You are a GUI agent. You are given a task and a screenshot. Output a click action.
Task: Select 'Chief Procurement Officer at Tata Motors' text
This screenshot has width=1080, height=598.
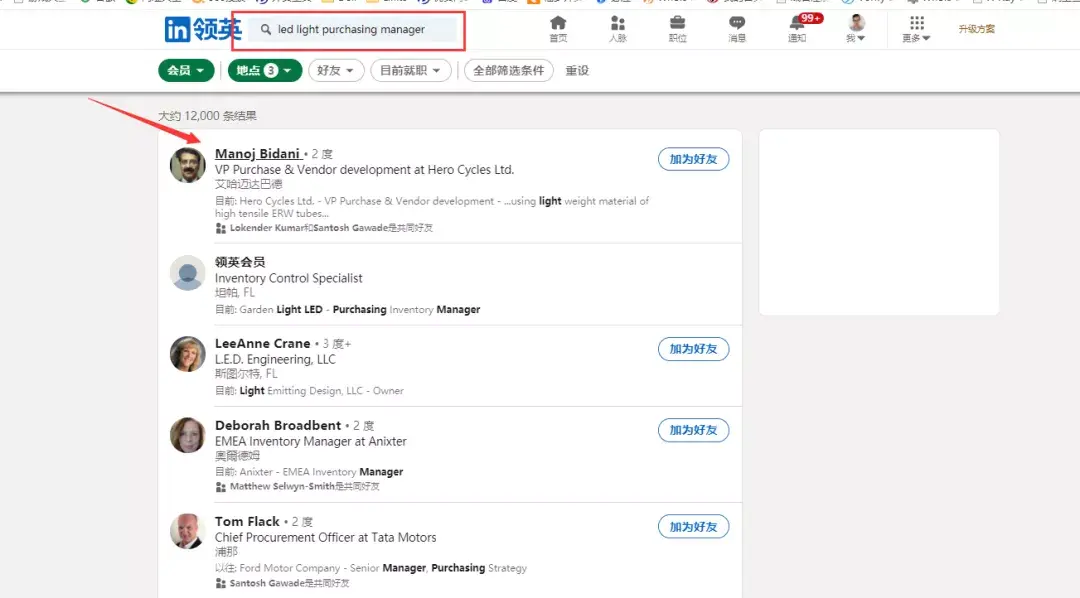pos(326,537)
